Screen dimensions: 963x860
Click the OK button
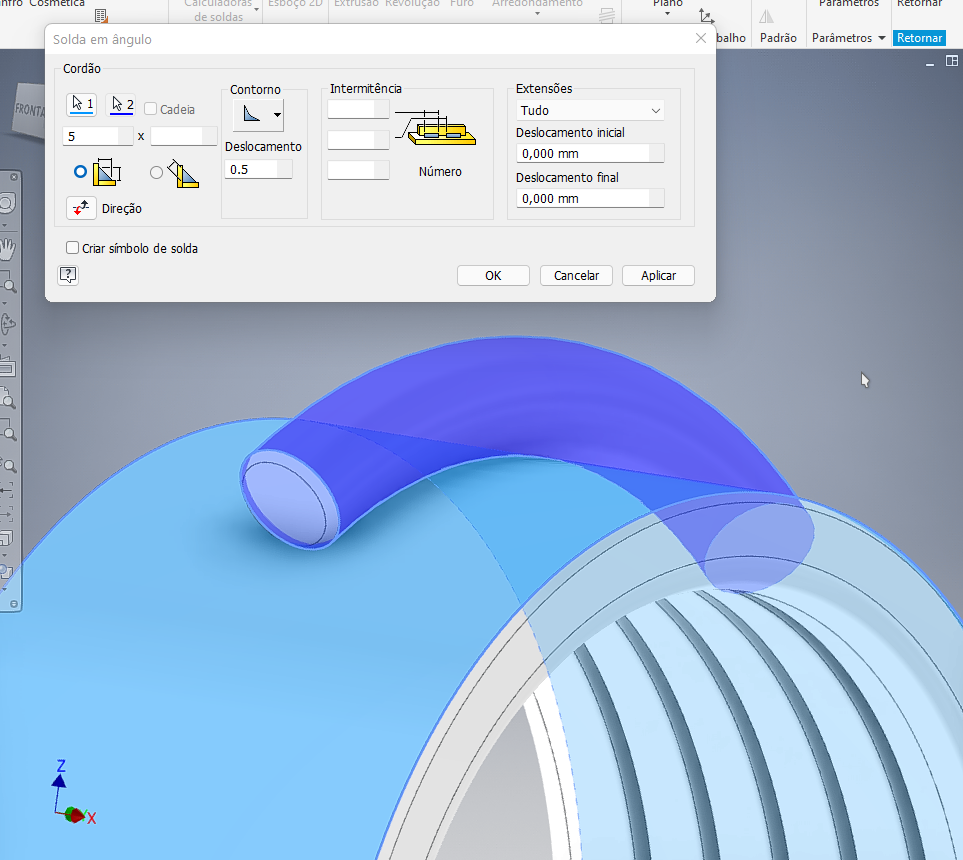click(493, 276)
